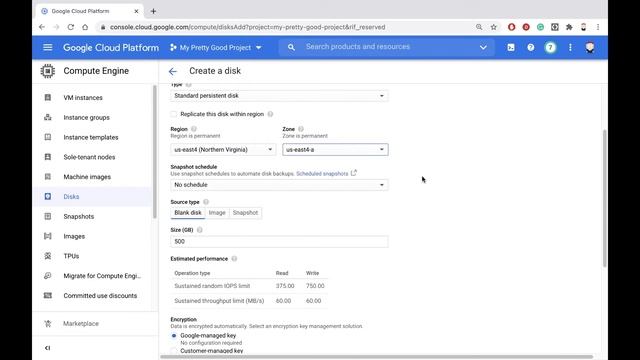
Task: Show help icon next to Size (GB)
Action: [200, 230]
